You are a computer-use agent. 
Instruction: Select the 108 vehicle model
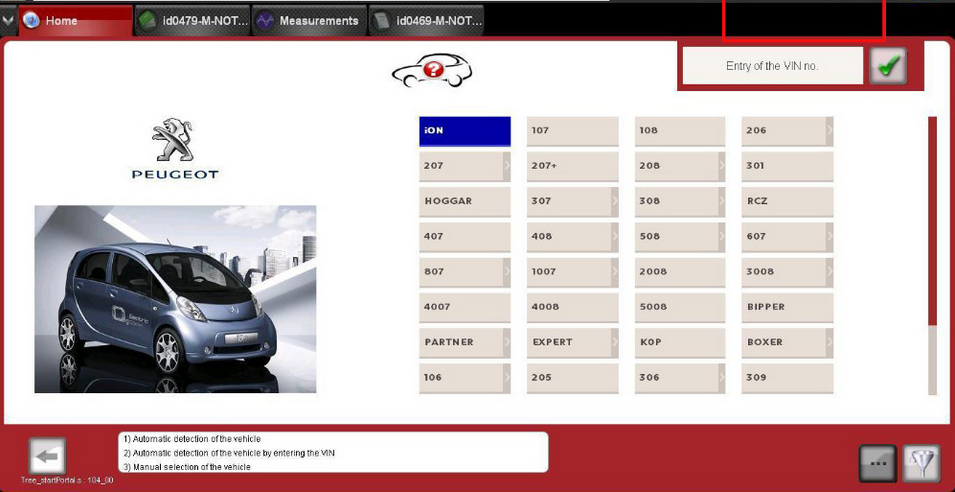click(680, 131)
